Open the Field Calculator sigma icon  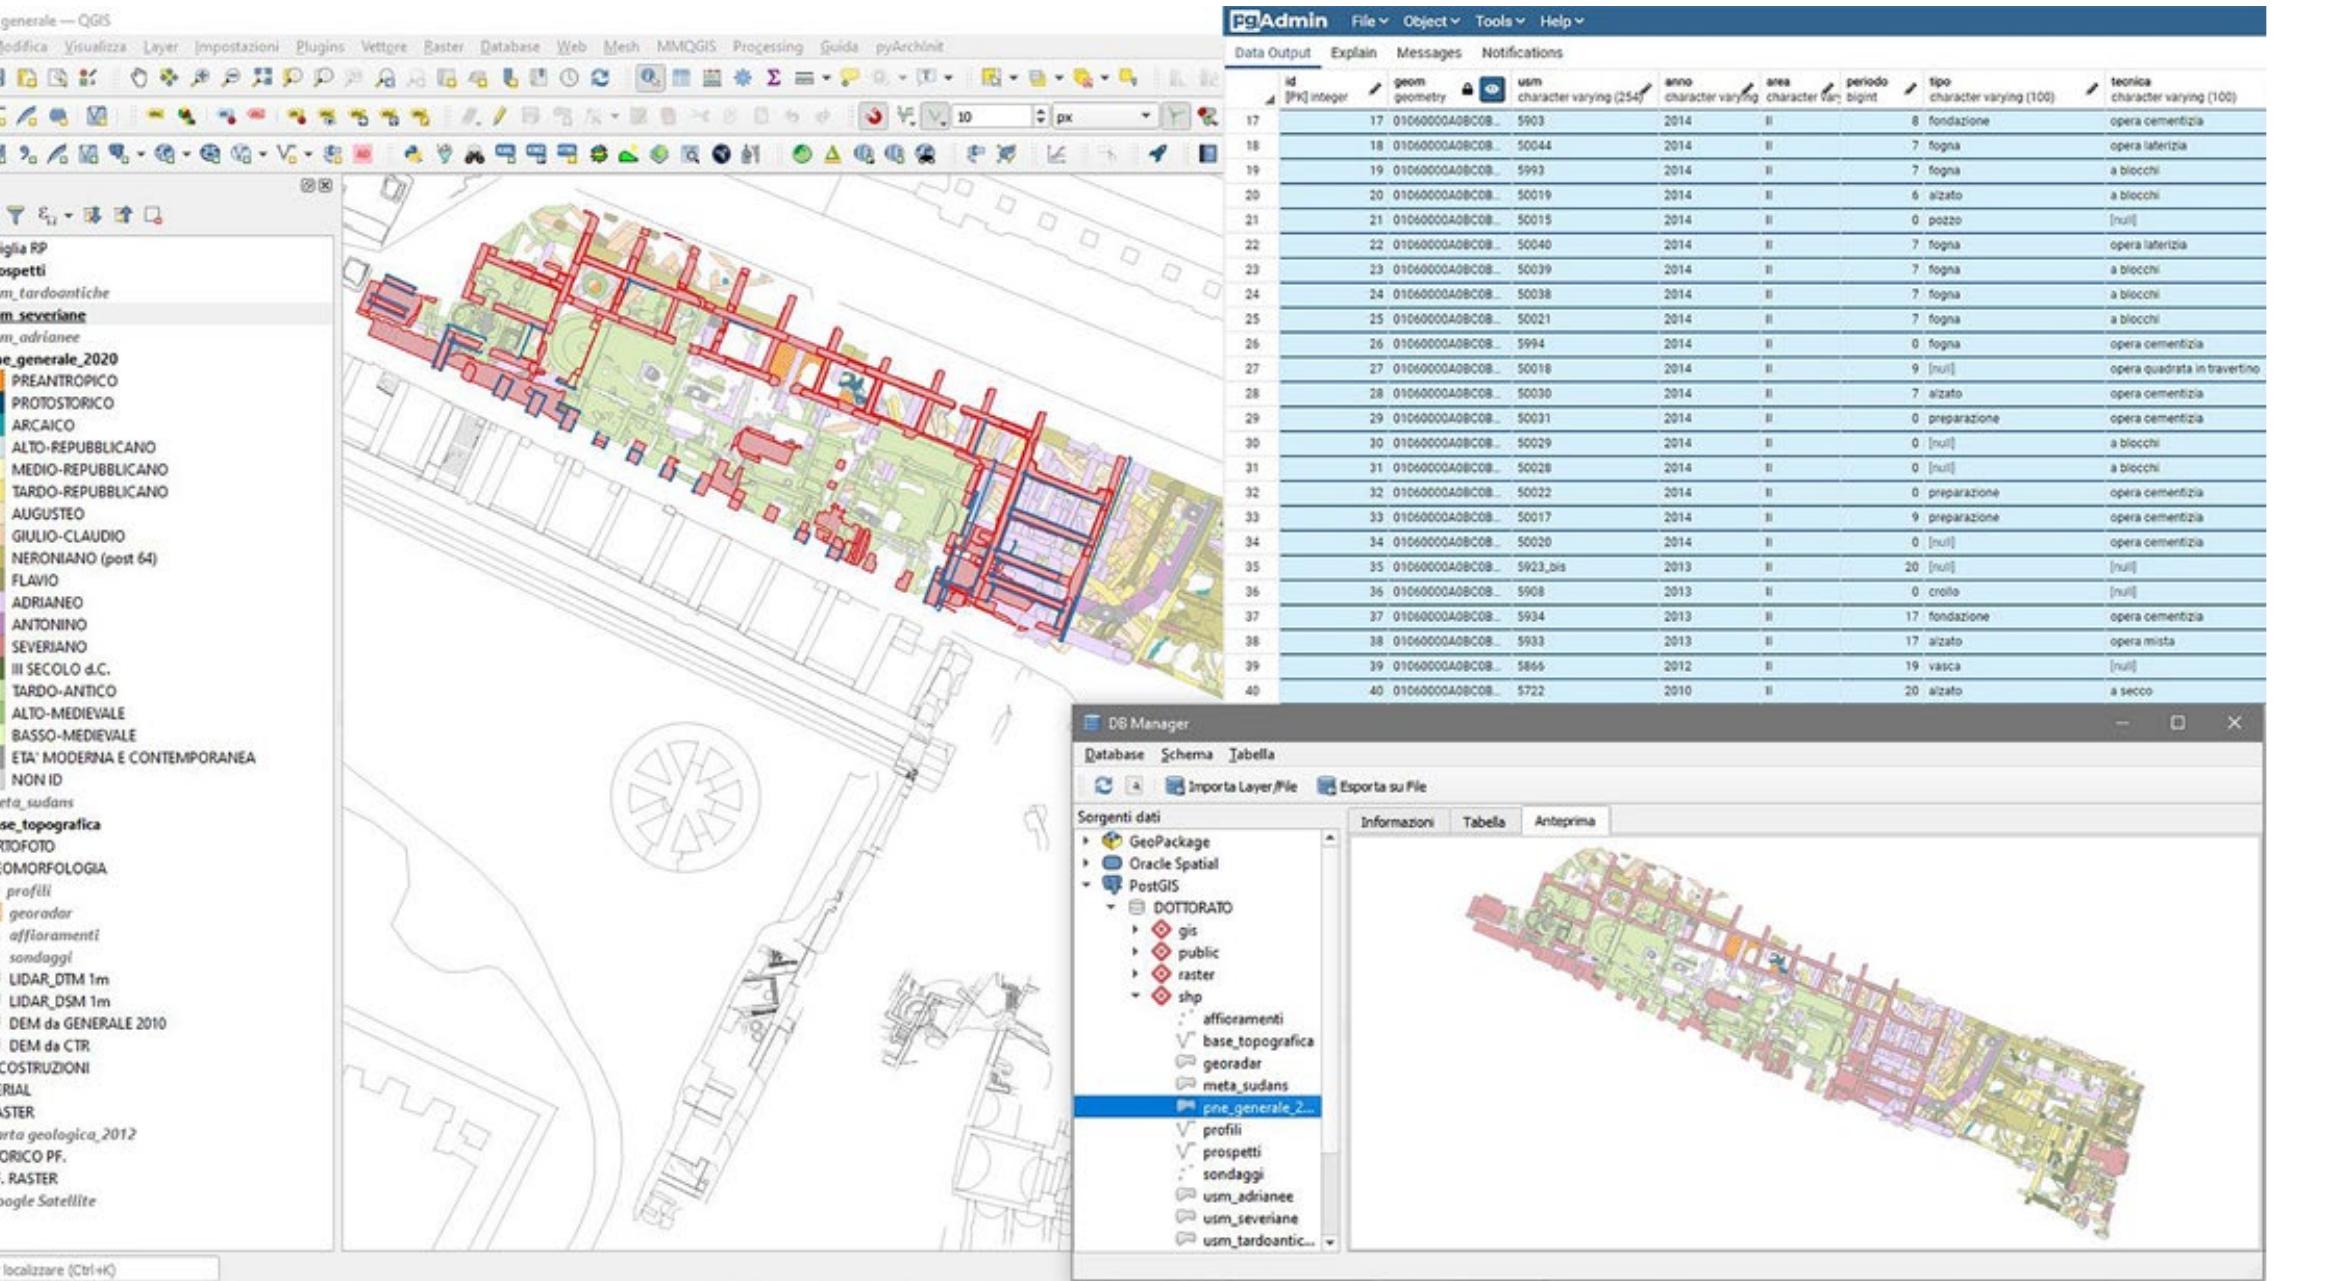tap(773, 78)
